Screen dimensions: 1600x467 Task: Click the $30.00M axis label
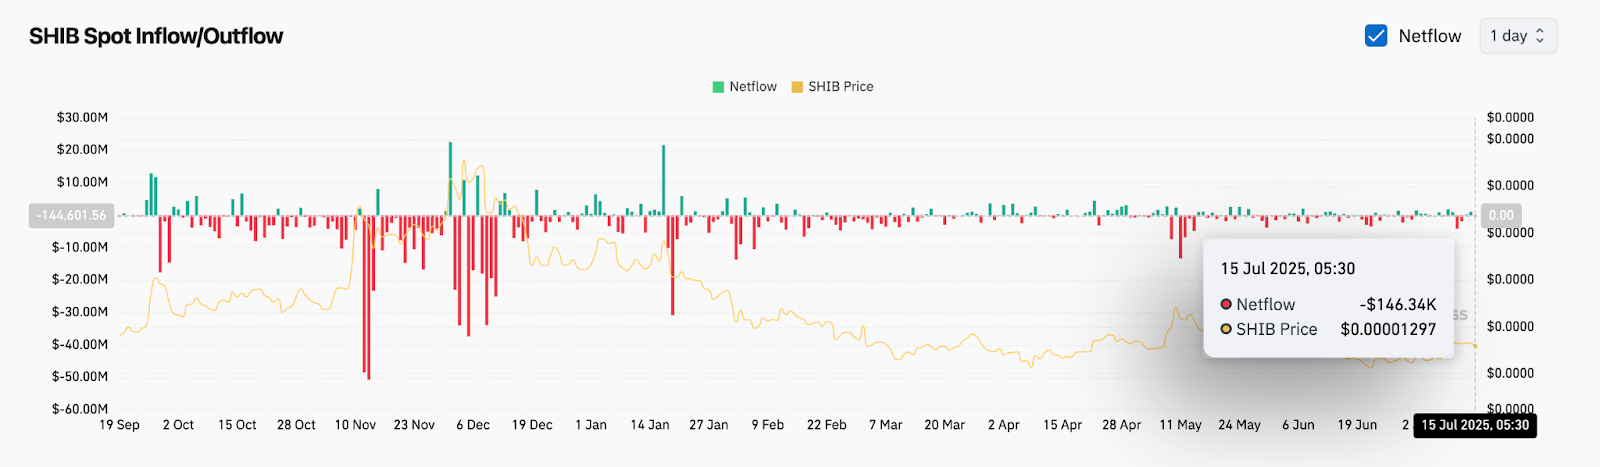(82, 117)
